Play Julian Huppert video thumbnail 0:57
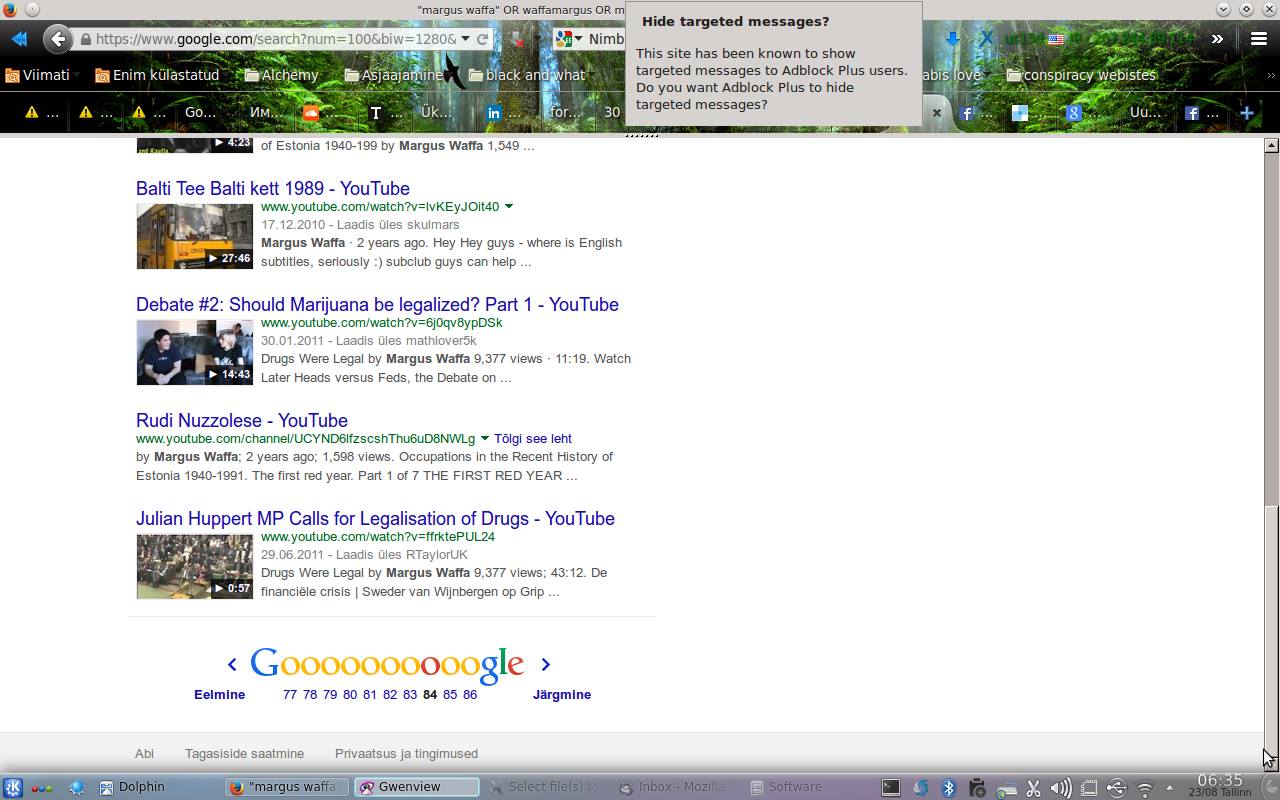 (x=195, y=566)
